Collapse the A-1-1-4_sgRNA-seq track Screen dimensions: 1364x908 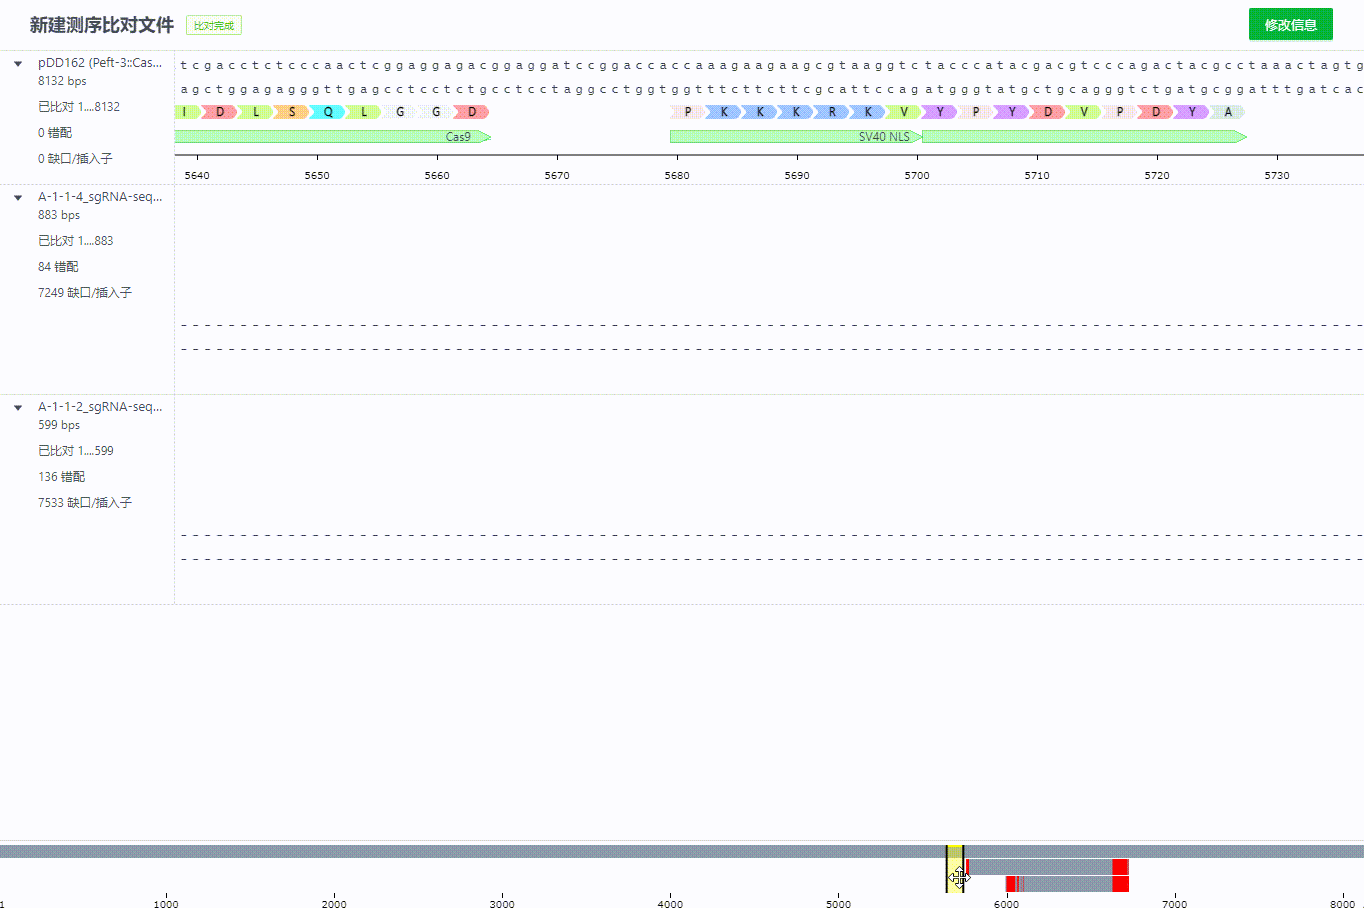(x=18, y=198)
